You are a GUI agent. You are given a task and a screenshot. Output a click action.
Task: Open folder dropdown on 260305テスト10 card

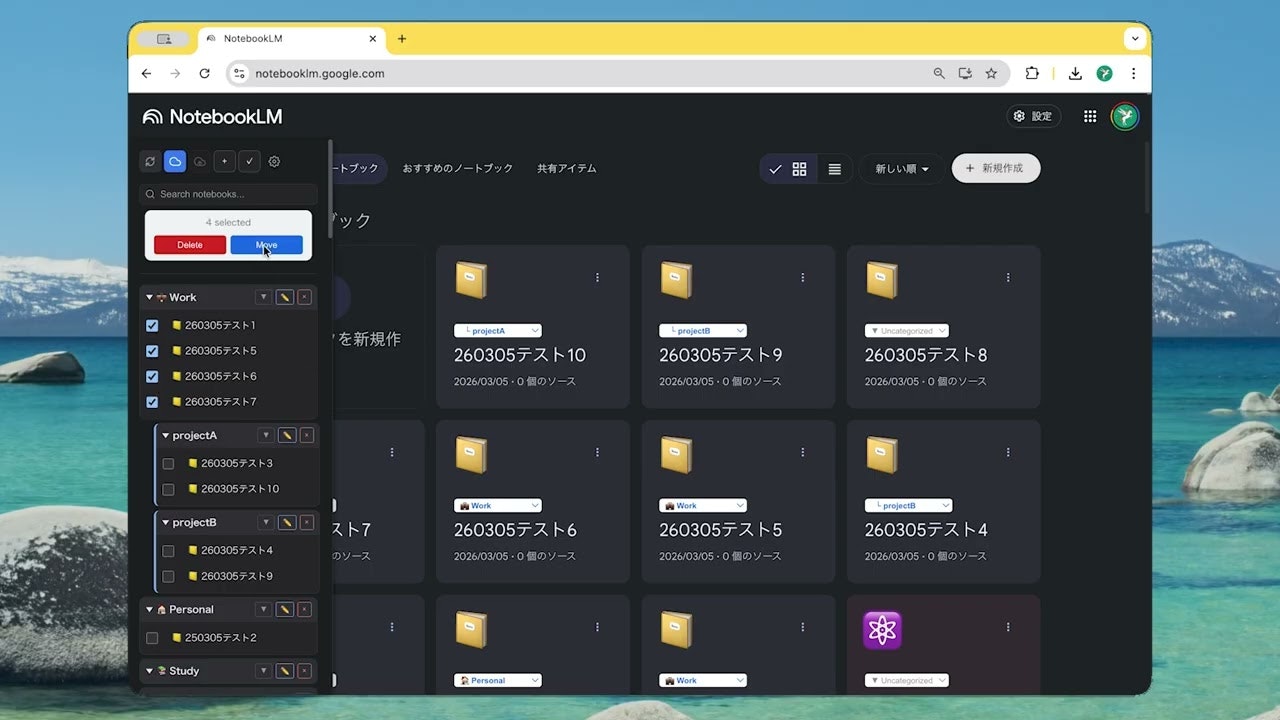tap(498, 330)
